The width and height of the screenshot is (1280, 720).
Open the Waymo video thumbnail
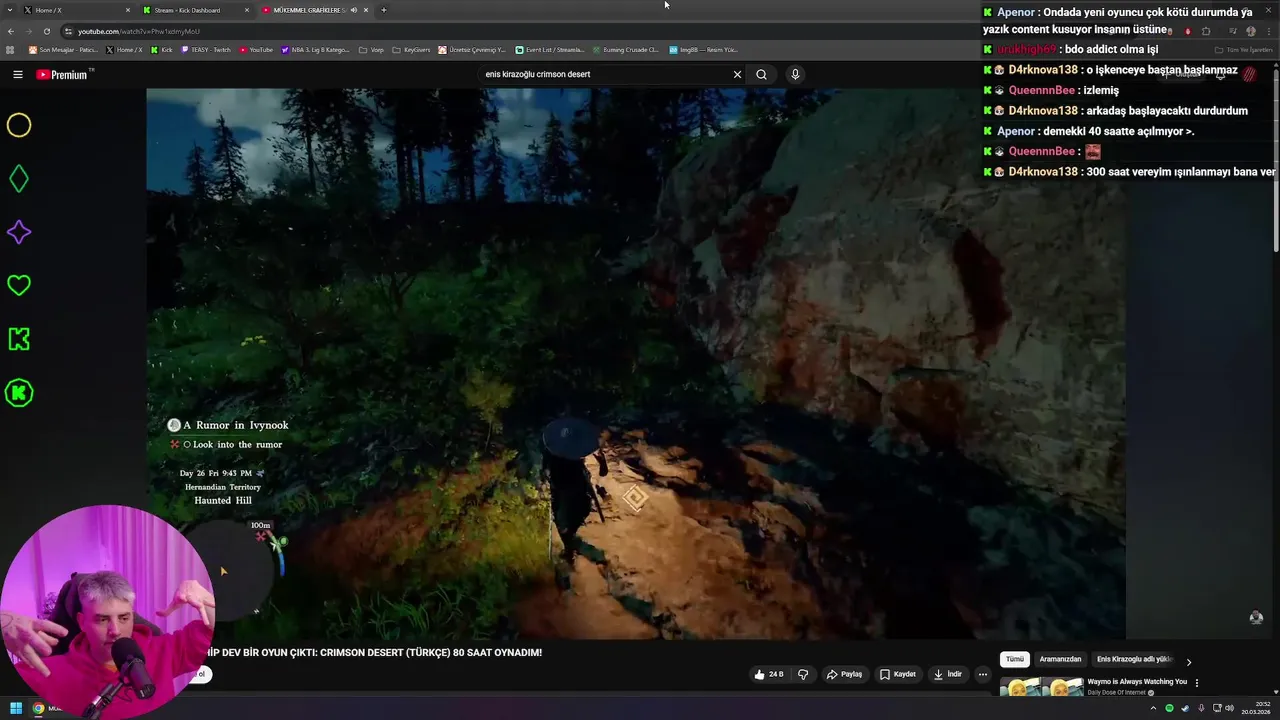(x=1042, y=687)
